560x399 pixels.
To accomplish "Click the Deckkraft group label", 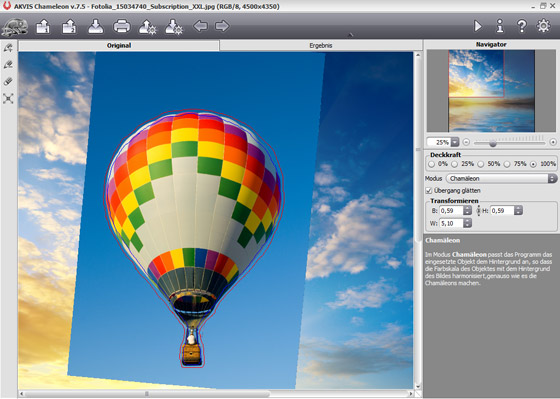I will pyautogui.click(x=445, y=155).
